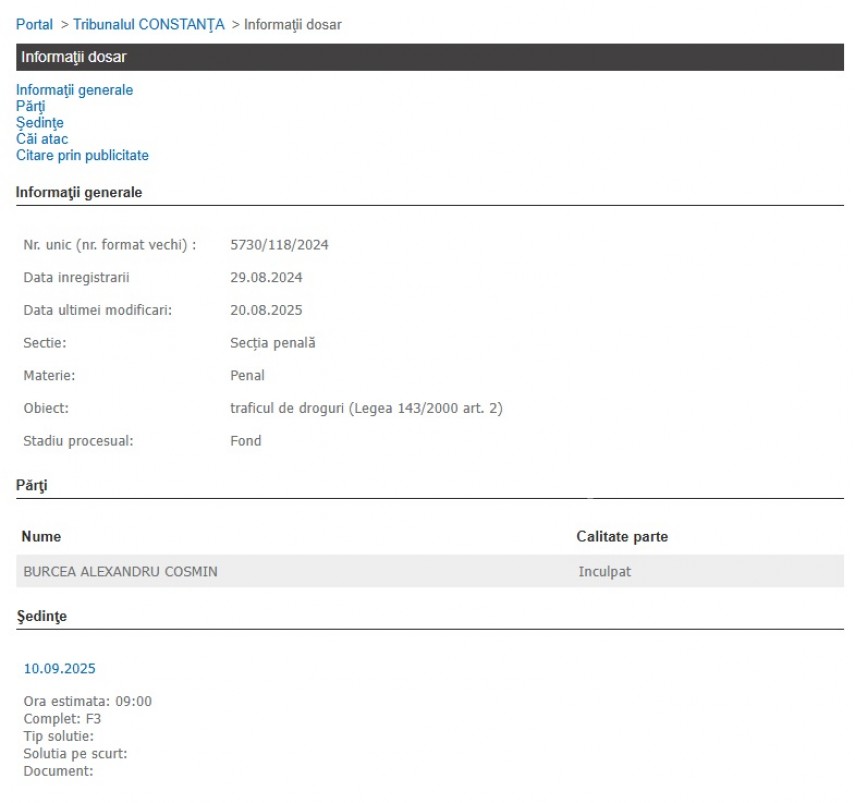
Task: Click the Complet: F3 line
Action: point(62,719)
